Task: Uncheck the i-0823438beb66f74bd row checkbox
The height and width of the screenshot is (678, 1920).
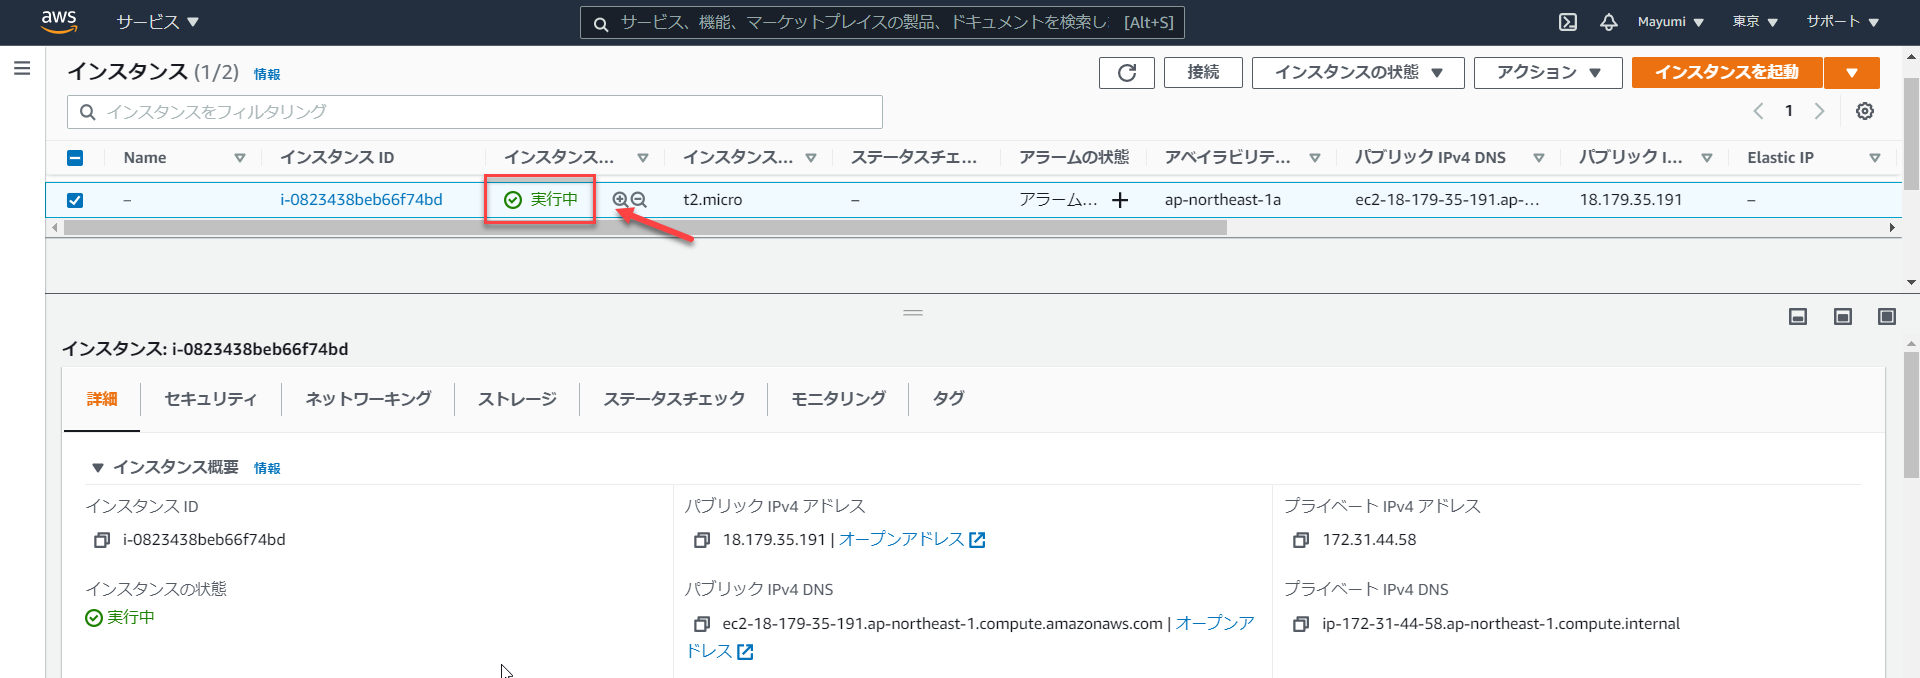Action: (75, 200)
